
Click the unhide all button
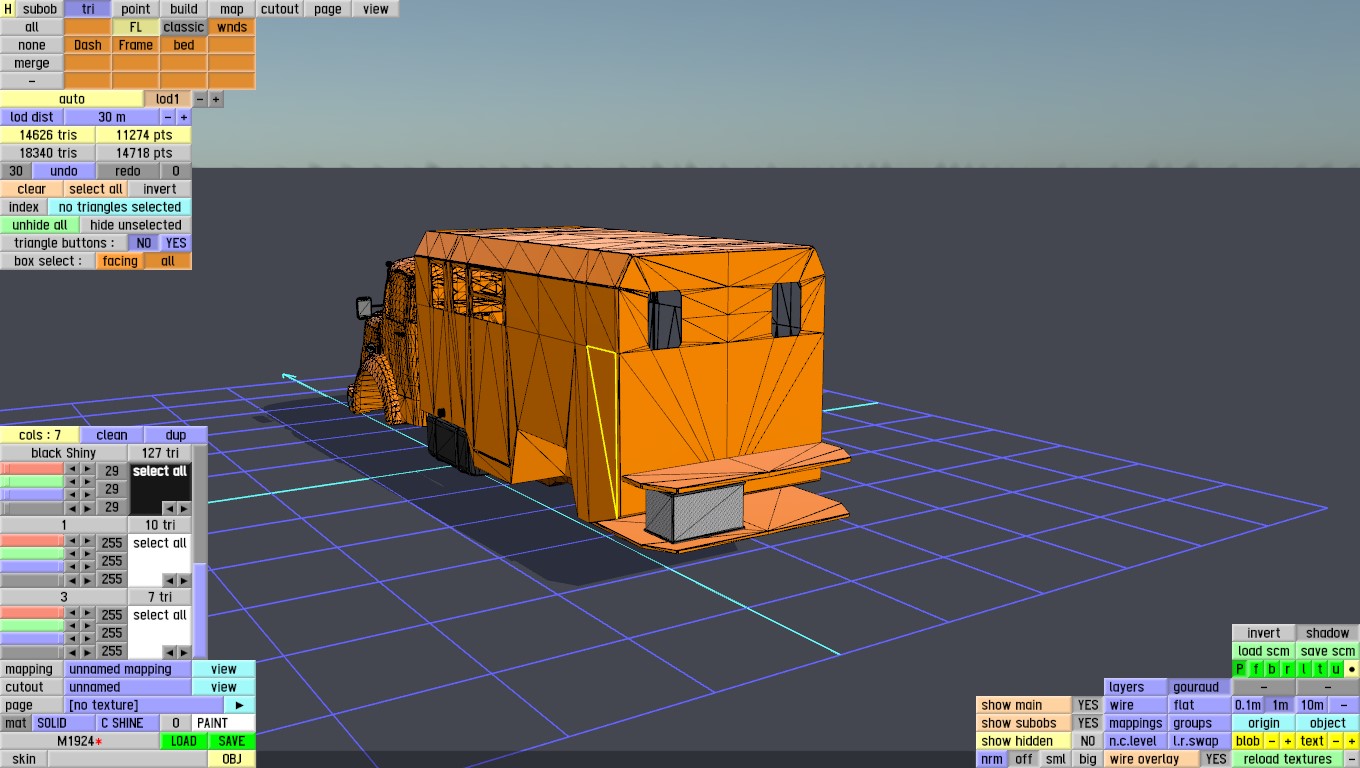coord(40,225)
